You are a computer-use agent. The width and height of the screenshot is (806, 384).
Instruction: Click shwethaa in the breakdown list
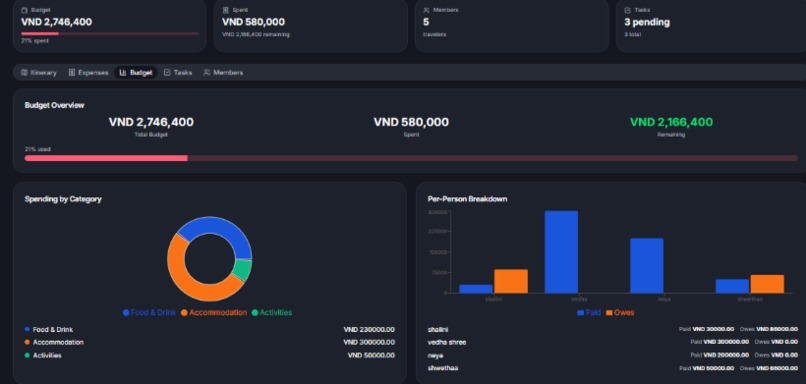tap(443, 368)
